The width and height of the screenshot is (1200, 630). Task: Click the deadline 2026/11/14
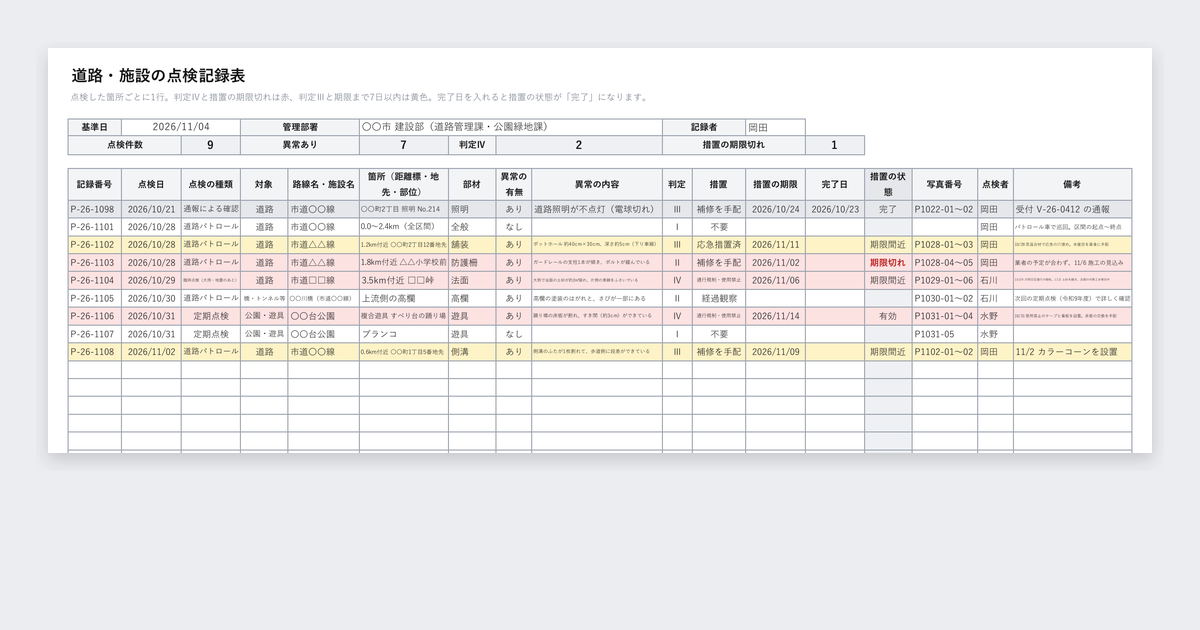click(776, 316)
